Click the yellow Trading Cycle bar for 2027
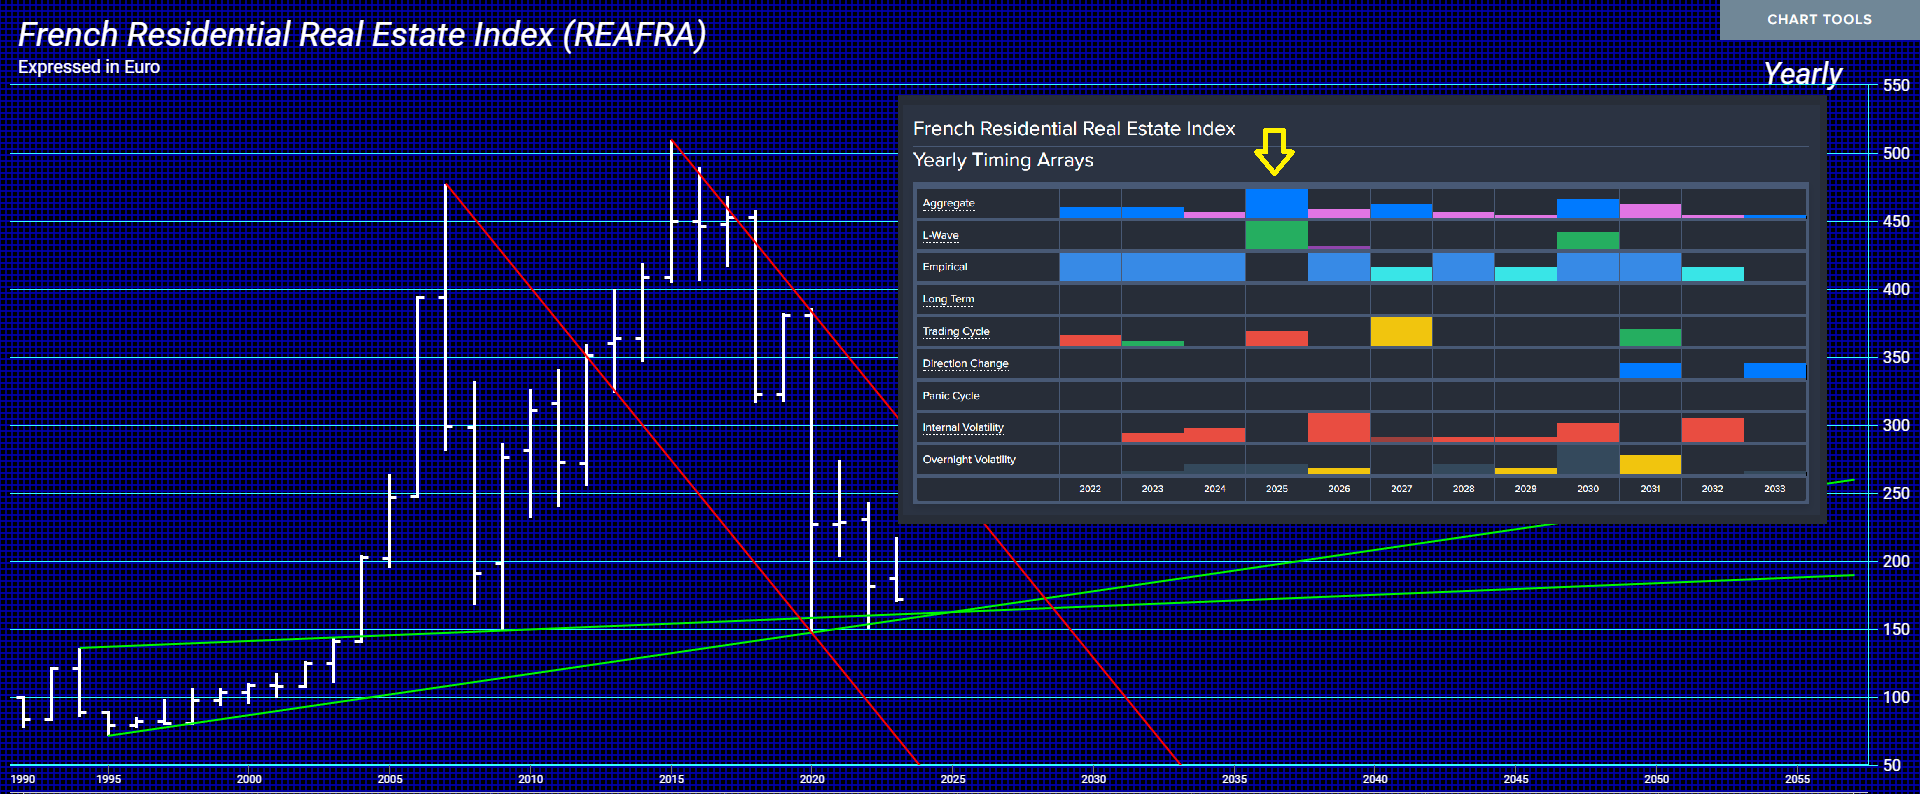Image resolution: width=1920 pixels, height=794 pixels. click(1401, 331)
